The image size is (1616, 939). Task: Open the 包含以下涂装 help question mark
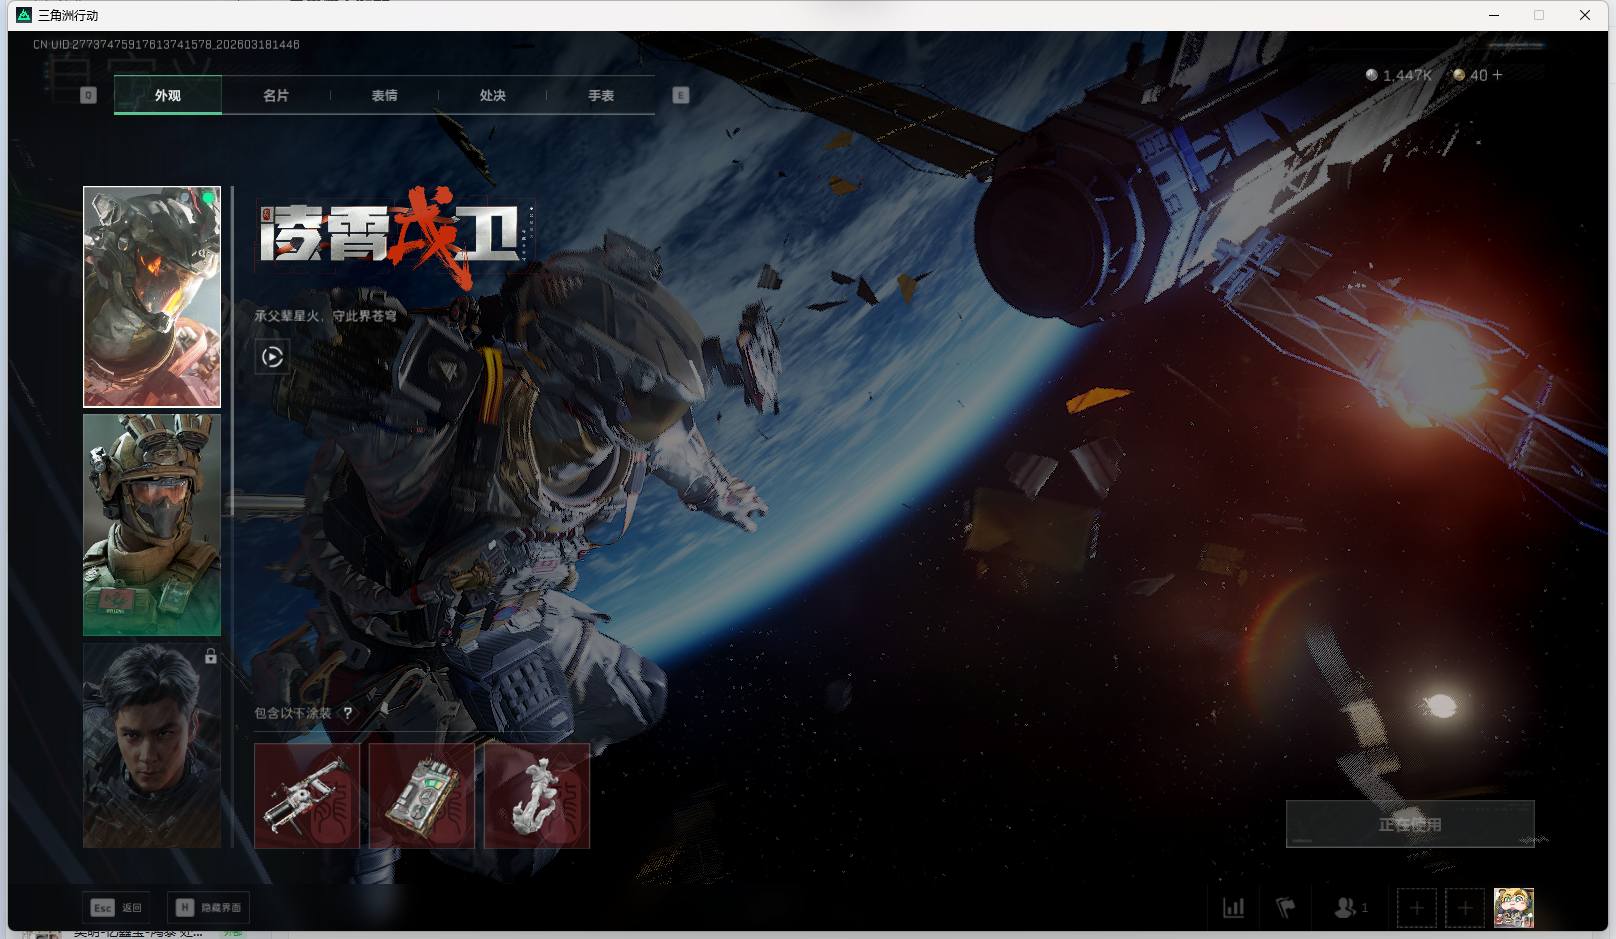[348, 713]
